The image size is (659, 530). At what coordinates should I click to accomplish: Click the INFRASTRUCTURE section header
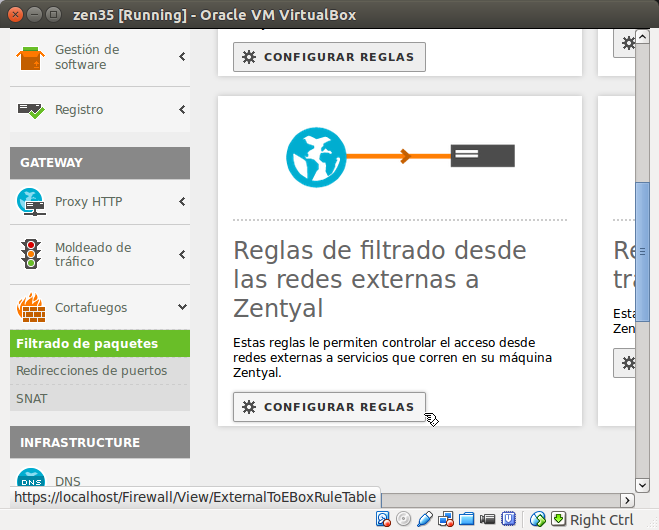(x=100, y=442)
